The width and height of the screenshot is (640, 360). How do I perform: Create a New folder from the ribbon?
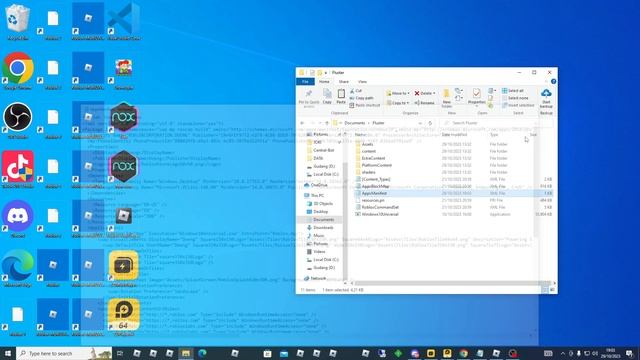[x=447, y=98]
